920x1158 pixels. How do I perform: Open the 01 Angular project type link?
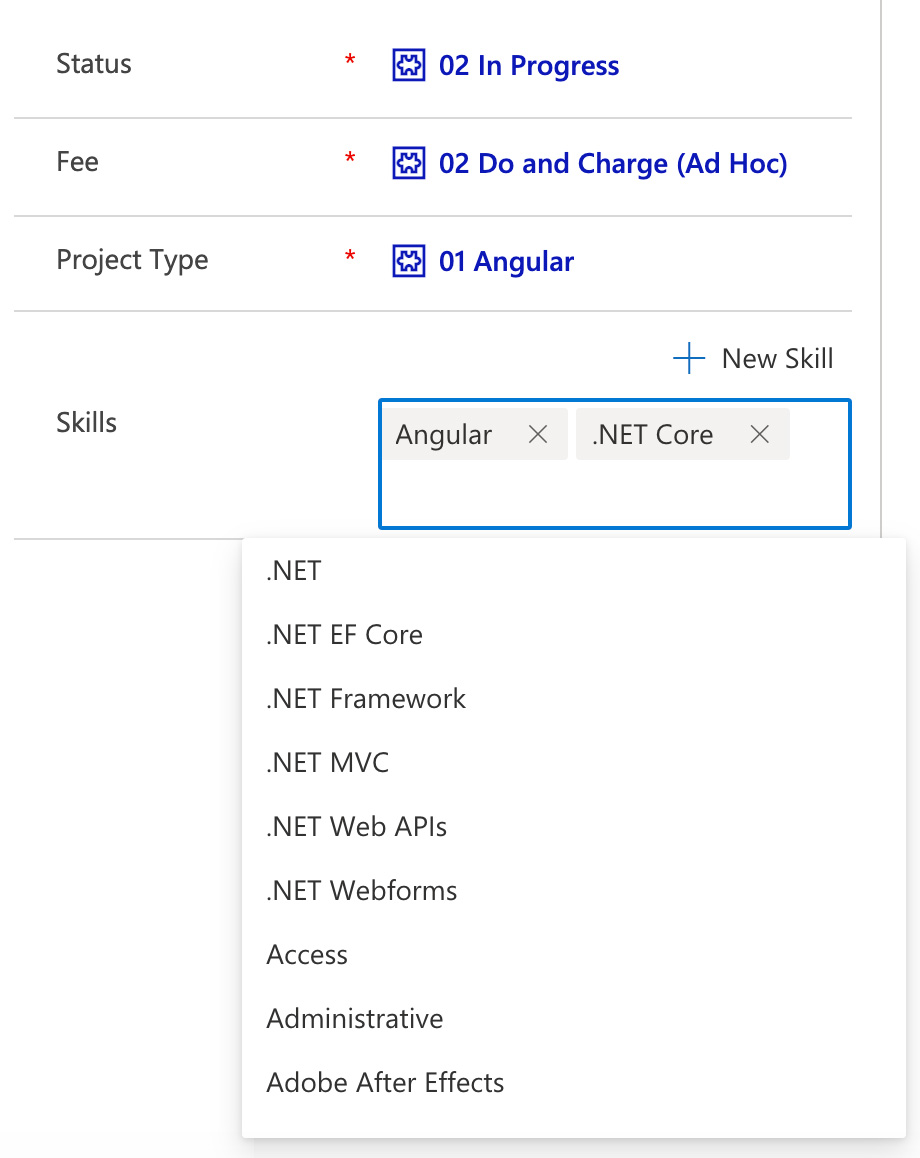click(x=506, y=262)
